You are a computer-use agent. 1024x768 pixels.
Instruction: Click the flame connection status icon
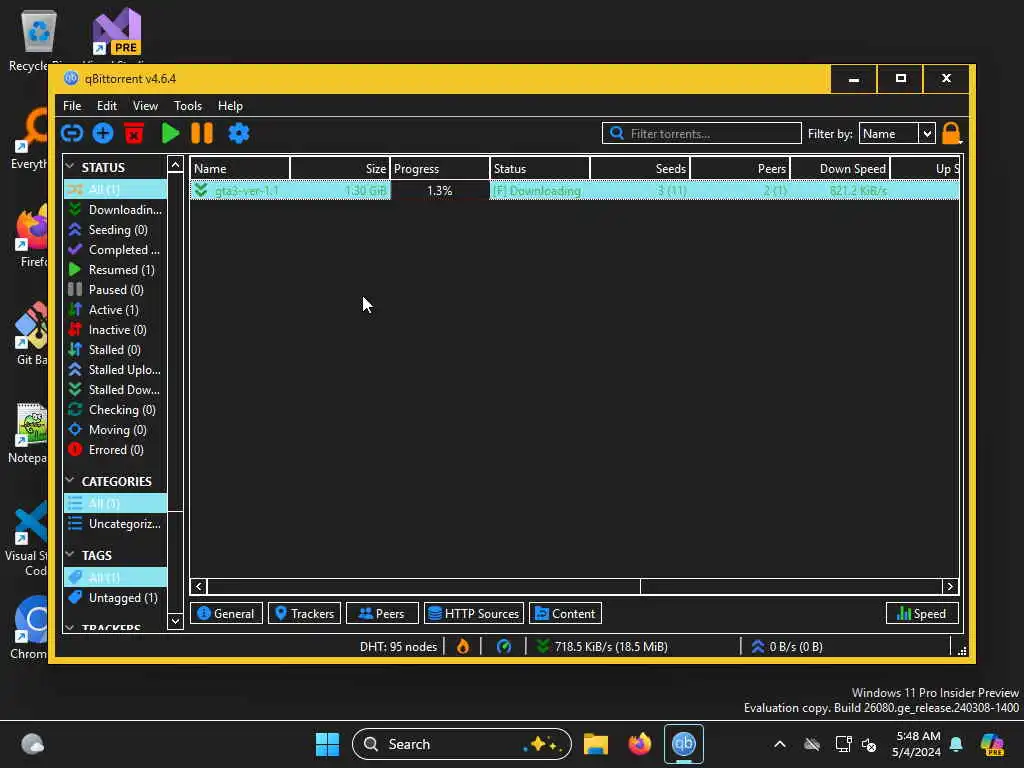[x=462, y=647]
